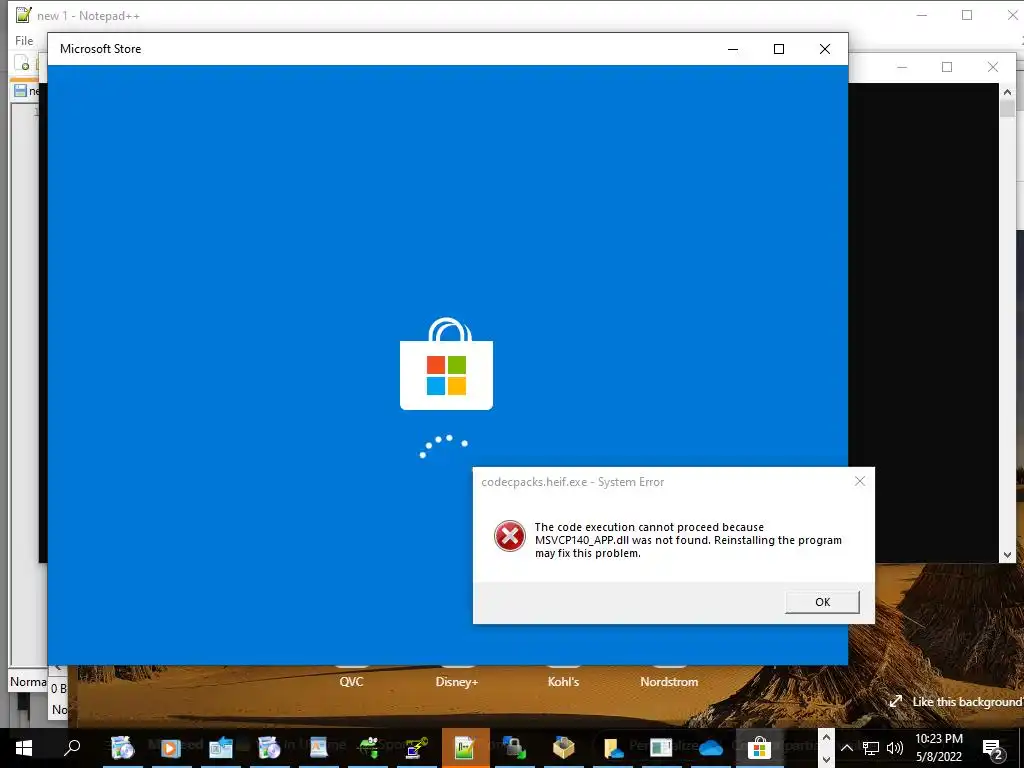Open the taskbar icon of a window with a blue arrow

(x=221, y=748)
